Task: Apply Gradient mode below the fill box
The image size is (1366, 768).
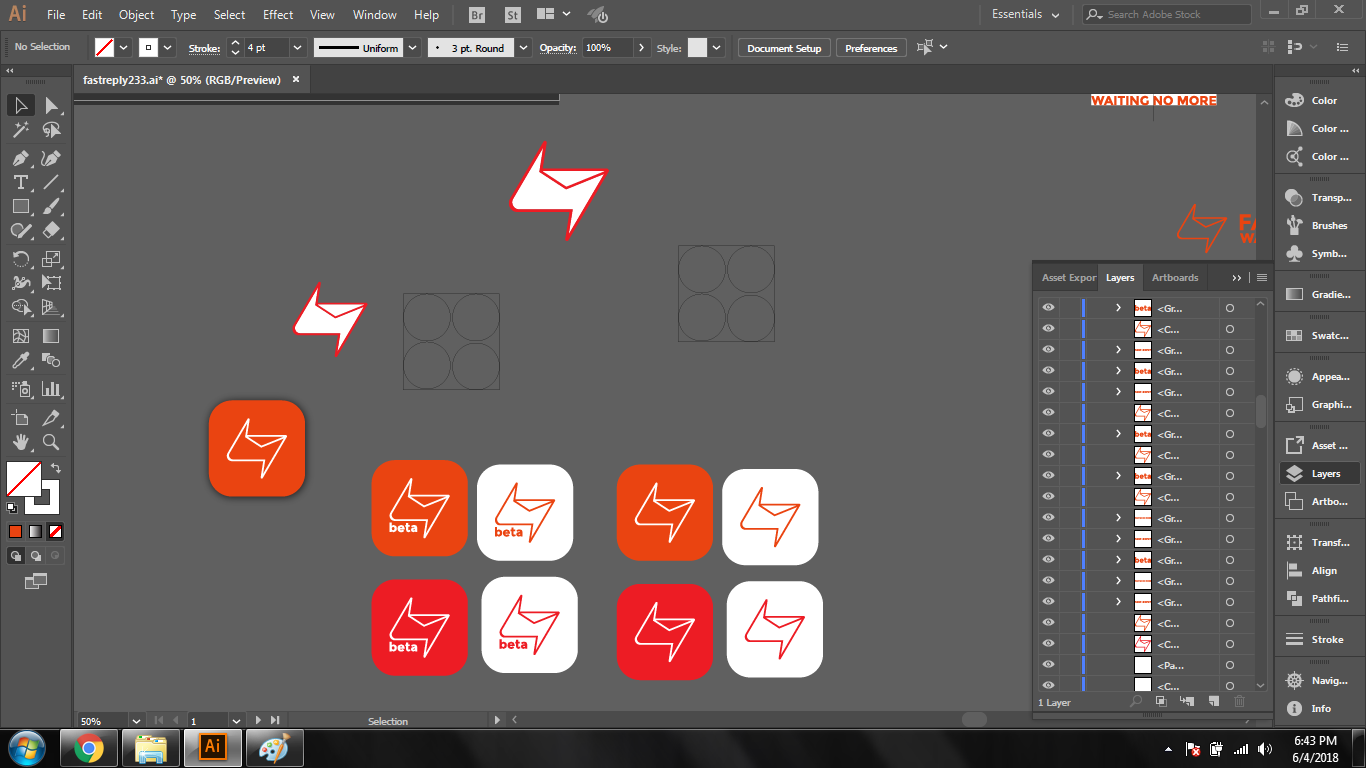Action: point(36,531)
